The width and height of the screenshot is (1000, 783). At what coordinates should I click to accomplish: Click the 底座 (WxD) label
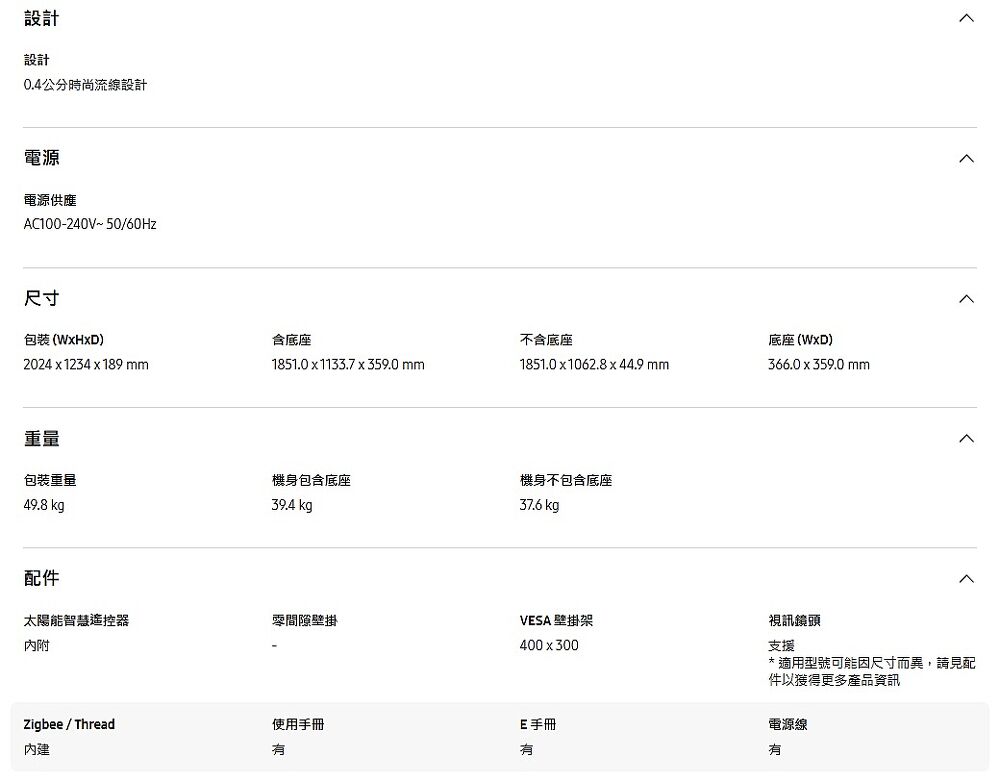click(x=800, y=340)
